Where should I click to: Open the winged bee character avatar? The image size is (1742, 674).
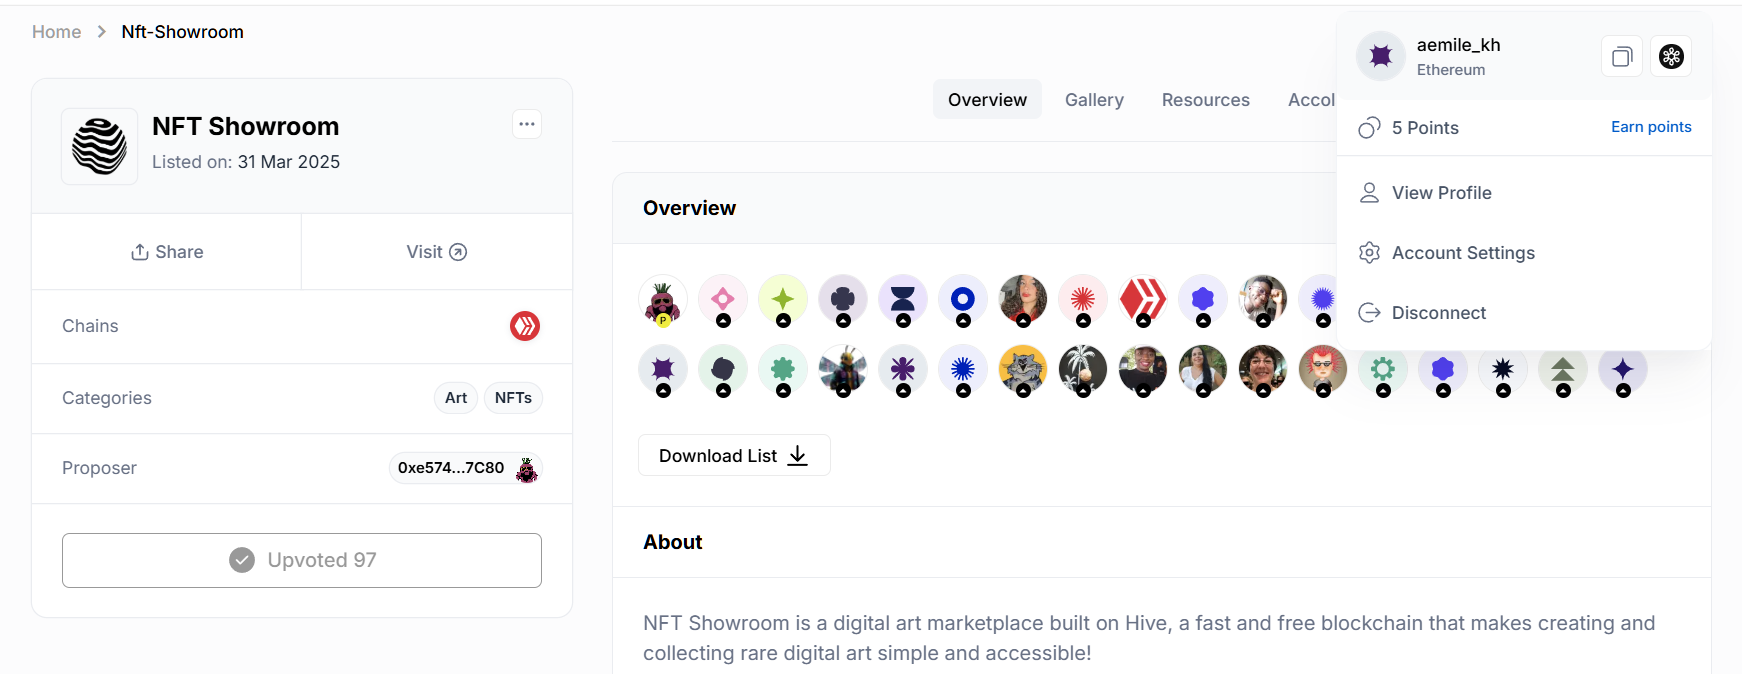coord(843,369)
